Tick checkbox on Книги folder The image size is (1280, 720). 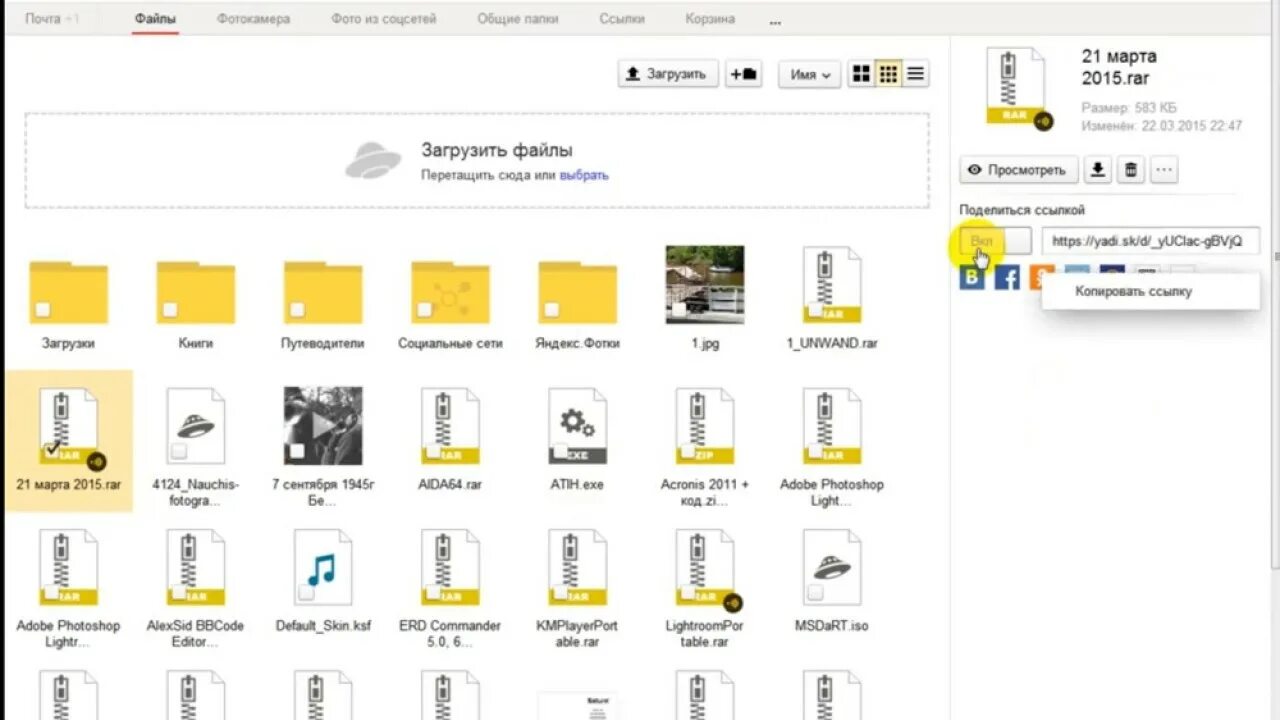point(170,310)
